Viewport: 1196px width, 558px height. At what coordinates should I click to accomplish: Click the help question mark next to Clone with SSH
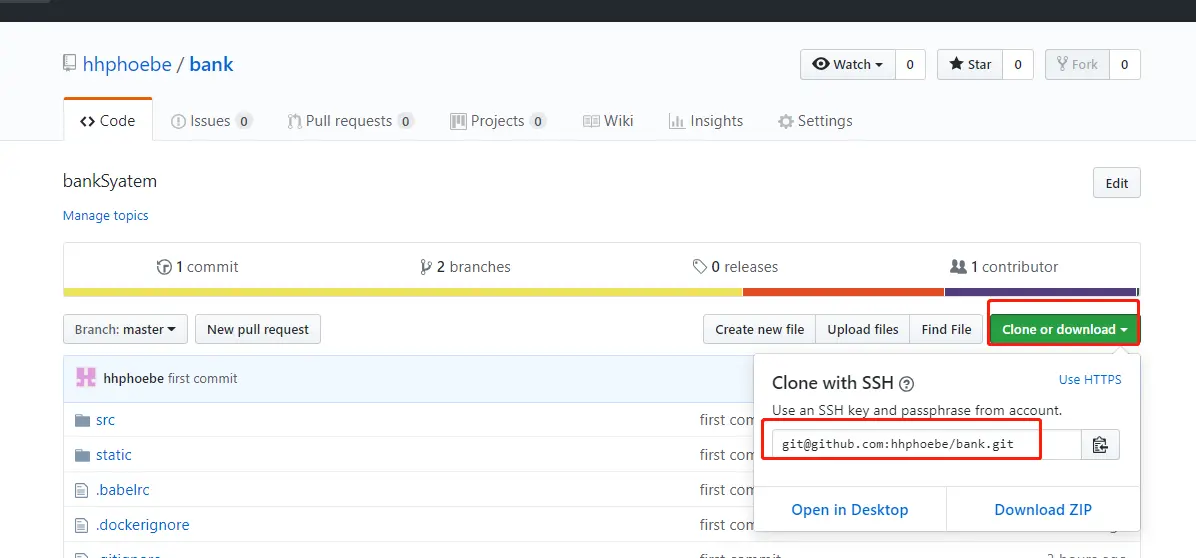(x=907, y=383)
